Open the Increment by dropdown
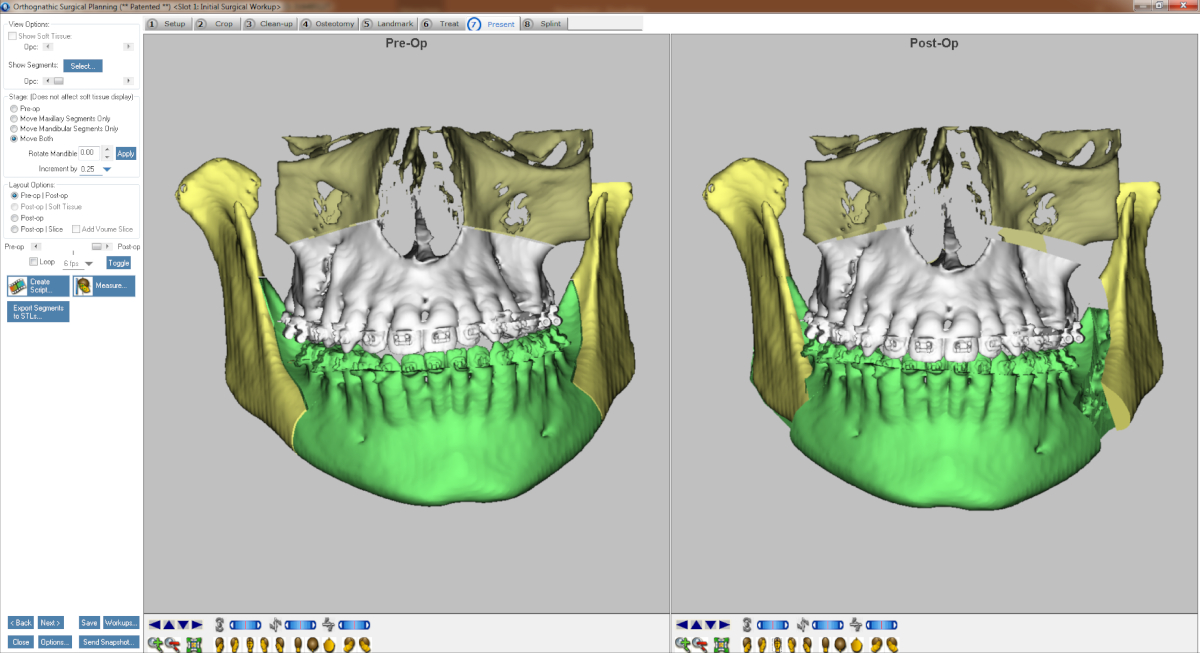Screen dimensions: 1200x653 [107, 170]
